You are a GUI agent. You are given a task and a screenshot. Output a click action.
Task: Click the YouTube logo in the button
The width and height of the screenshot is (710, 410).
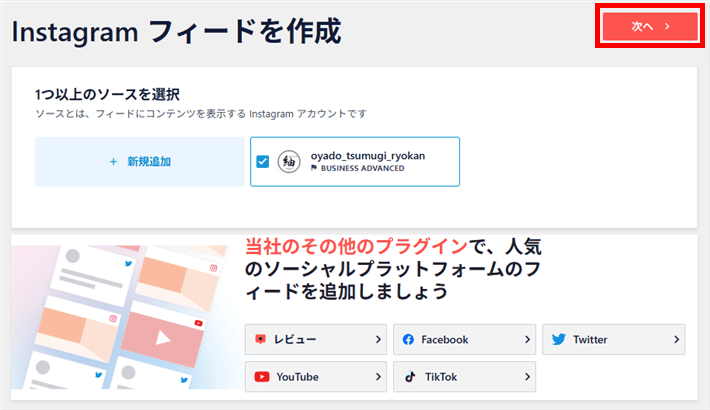tap(262, 376)
